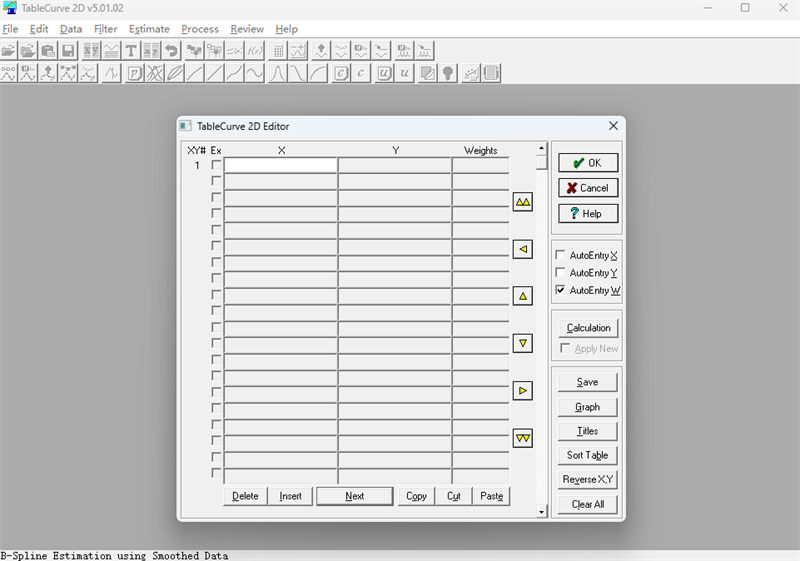
Task: Click the Sort Table button
Action: coord(587,455)
